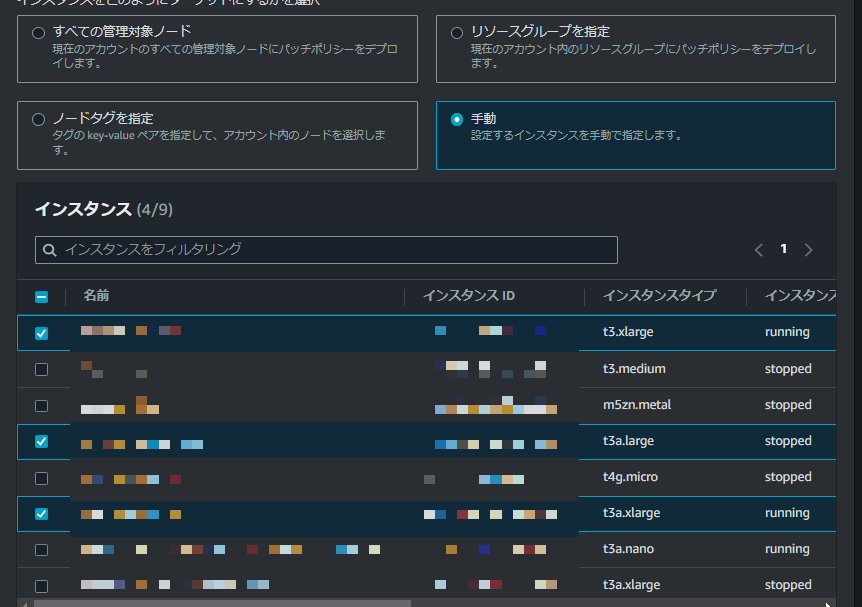Sort the table by 名前 column

tap(95, 296)
